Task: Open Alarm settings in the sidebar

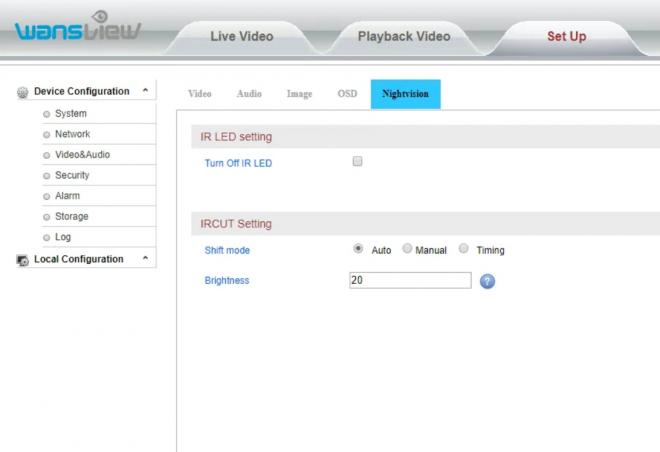Action: [x=67, y=196]
